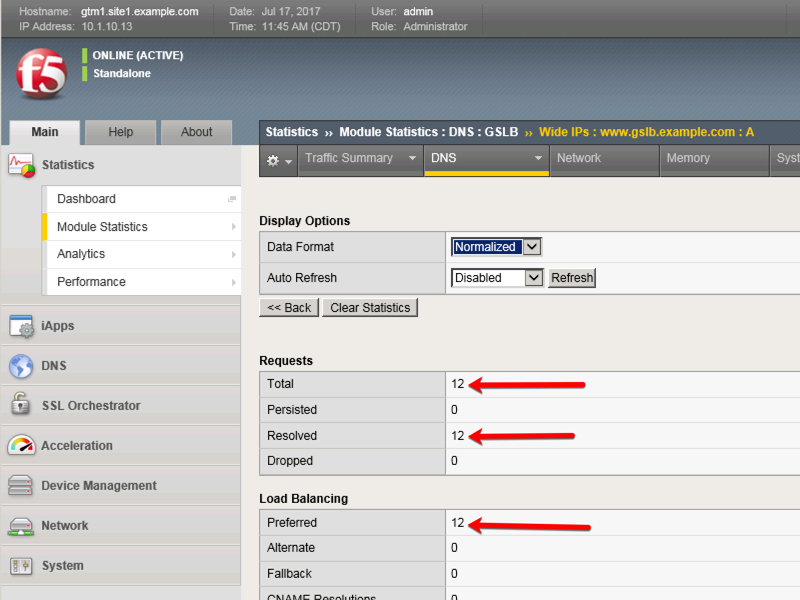Click the Preferred load balancing value 12
800x600 pixels.
[x=458, y=523]
